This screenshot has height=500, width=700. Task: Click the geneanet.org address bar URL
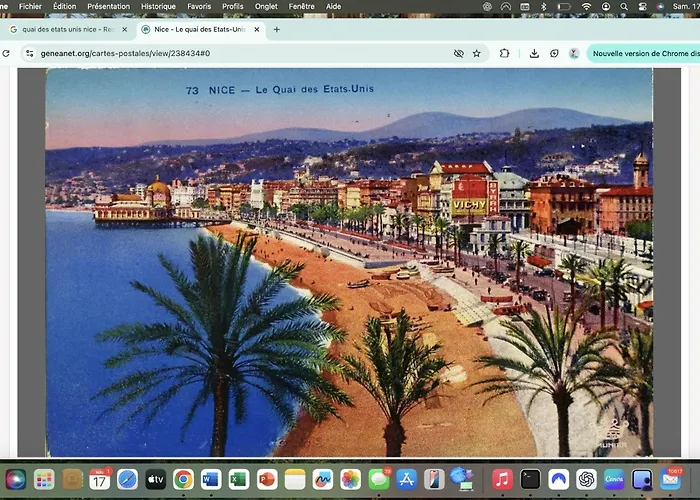click(125, 53)
